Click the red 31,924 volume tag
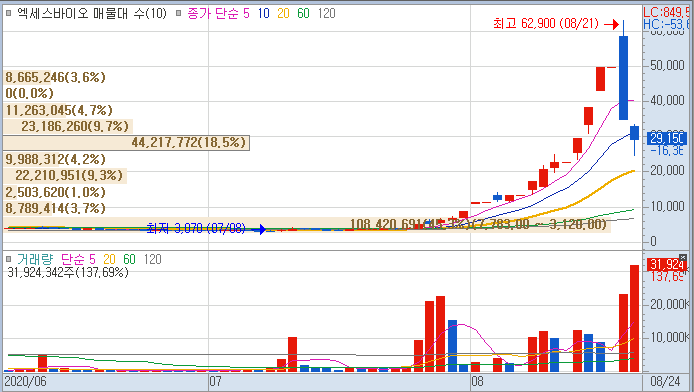 [667, 265]
